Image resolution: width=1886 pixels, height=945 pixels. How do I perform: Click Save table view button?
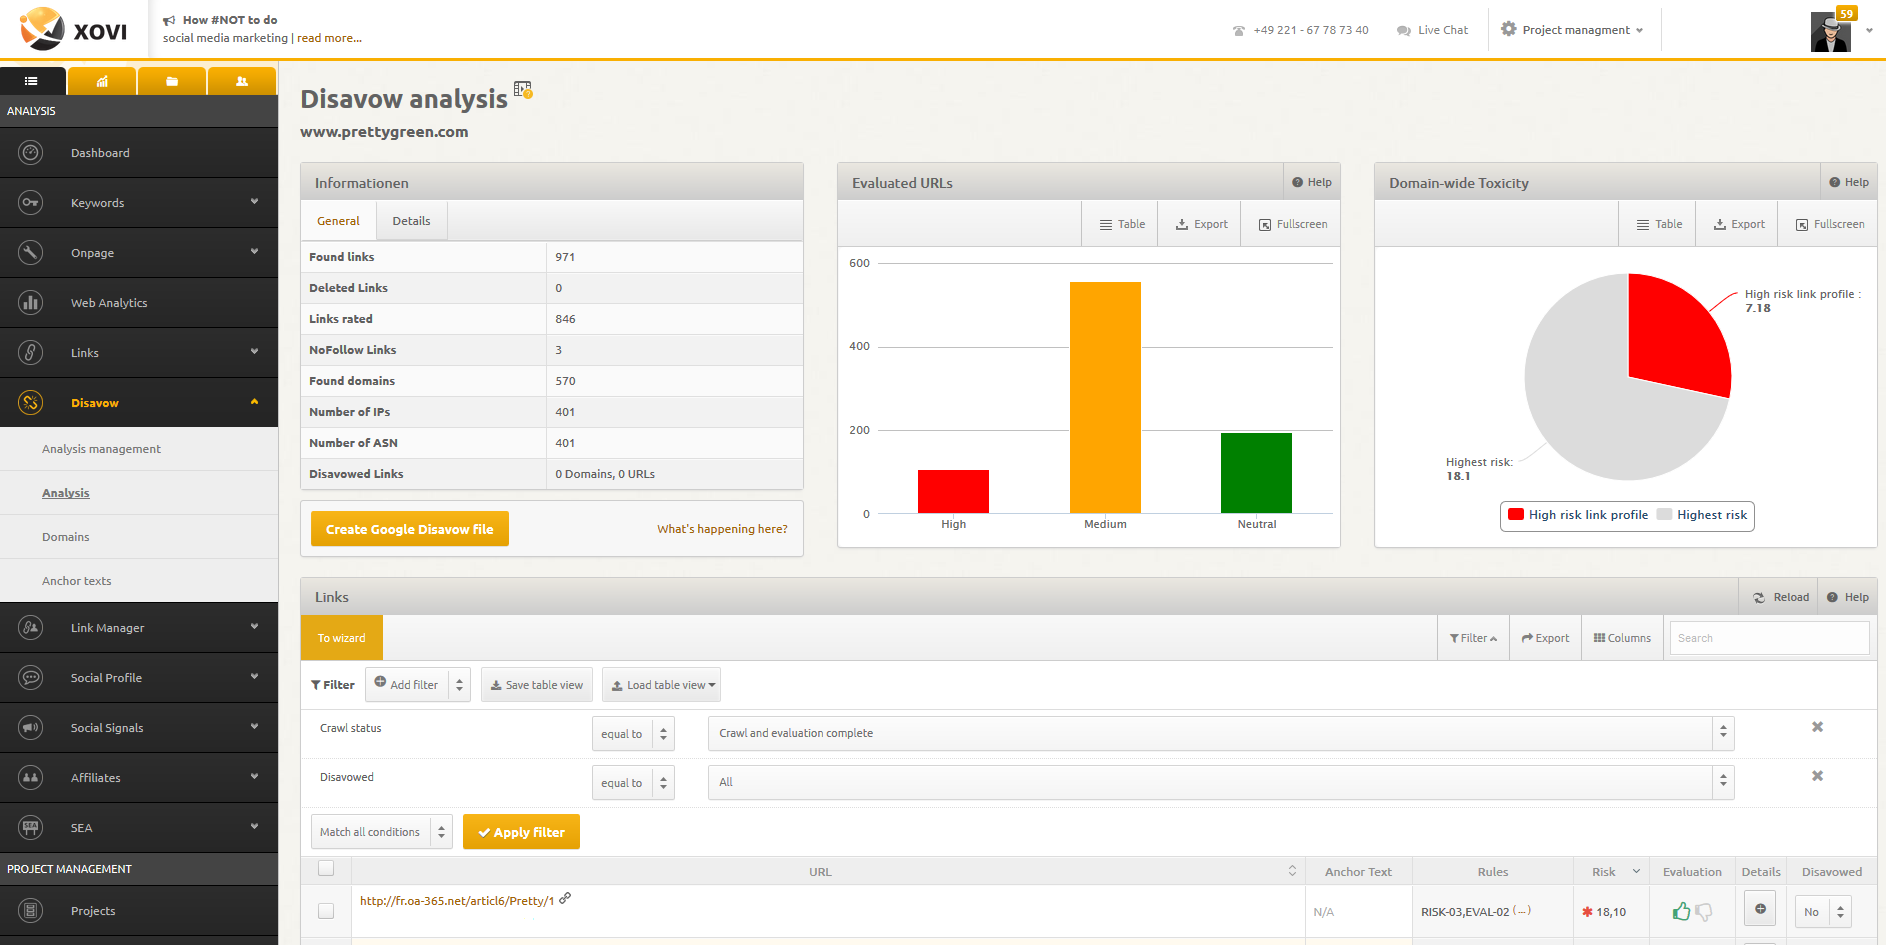click(x=537, y=685)
